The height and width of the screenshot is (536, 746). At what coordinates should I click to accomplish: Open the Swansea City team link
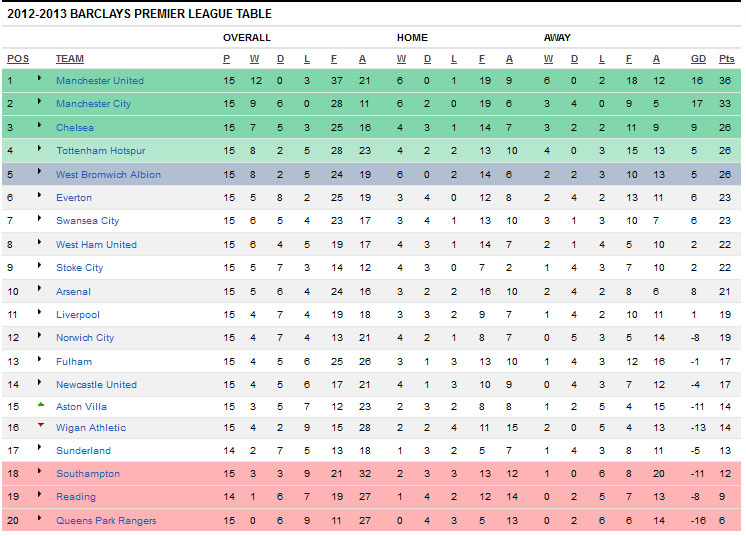(x=87, y=221)
